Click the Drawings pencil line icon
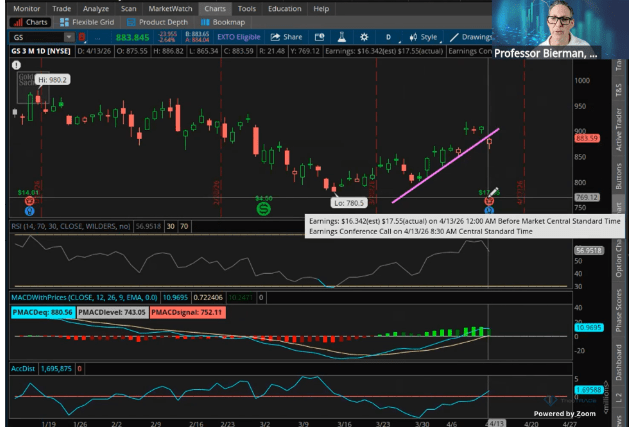The height and width of the screenshot is (427, 635). [454, 37]
